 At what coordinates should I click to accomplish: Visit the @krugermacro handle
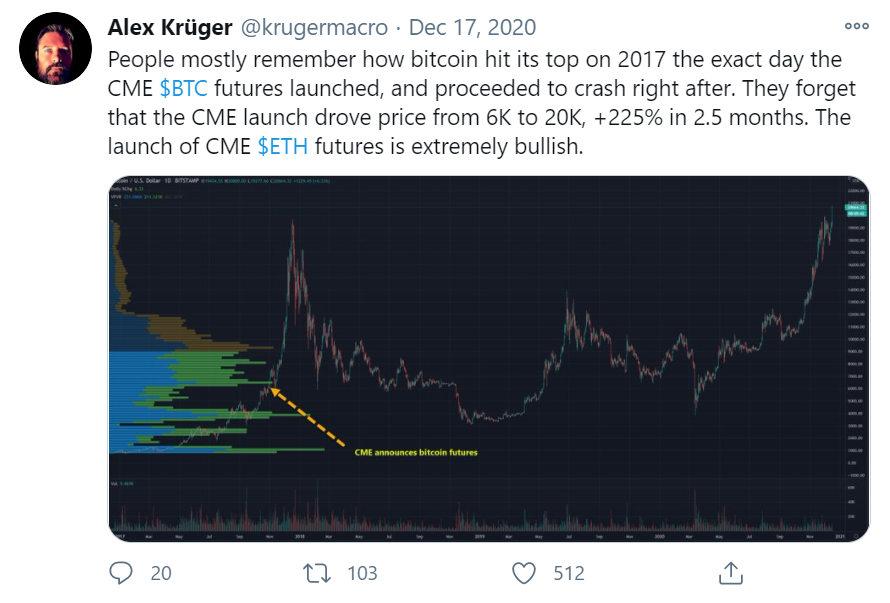tap(314, 27)
